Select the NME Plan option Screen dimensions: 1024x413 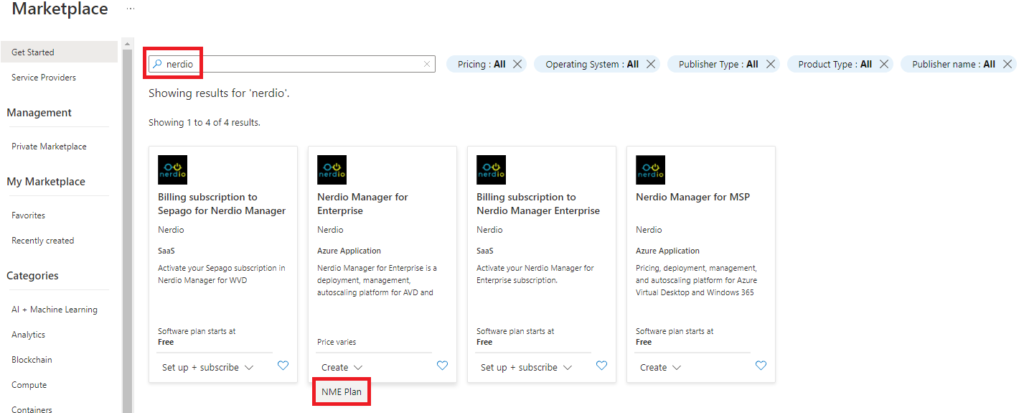coord(342,391)
